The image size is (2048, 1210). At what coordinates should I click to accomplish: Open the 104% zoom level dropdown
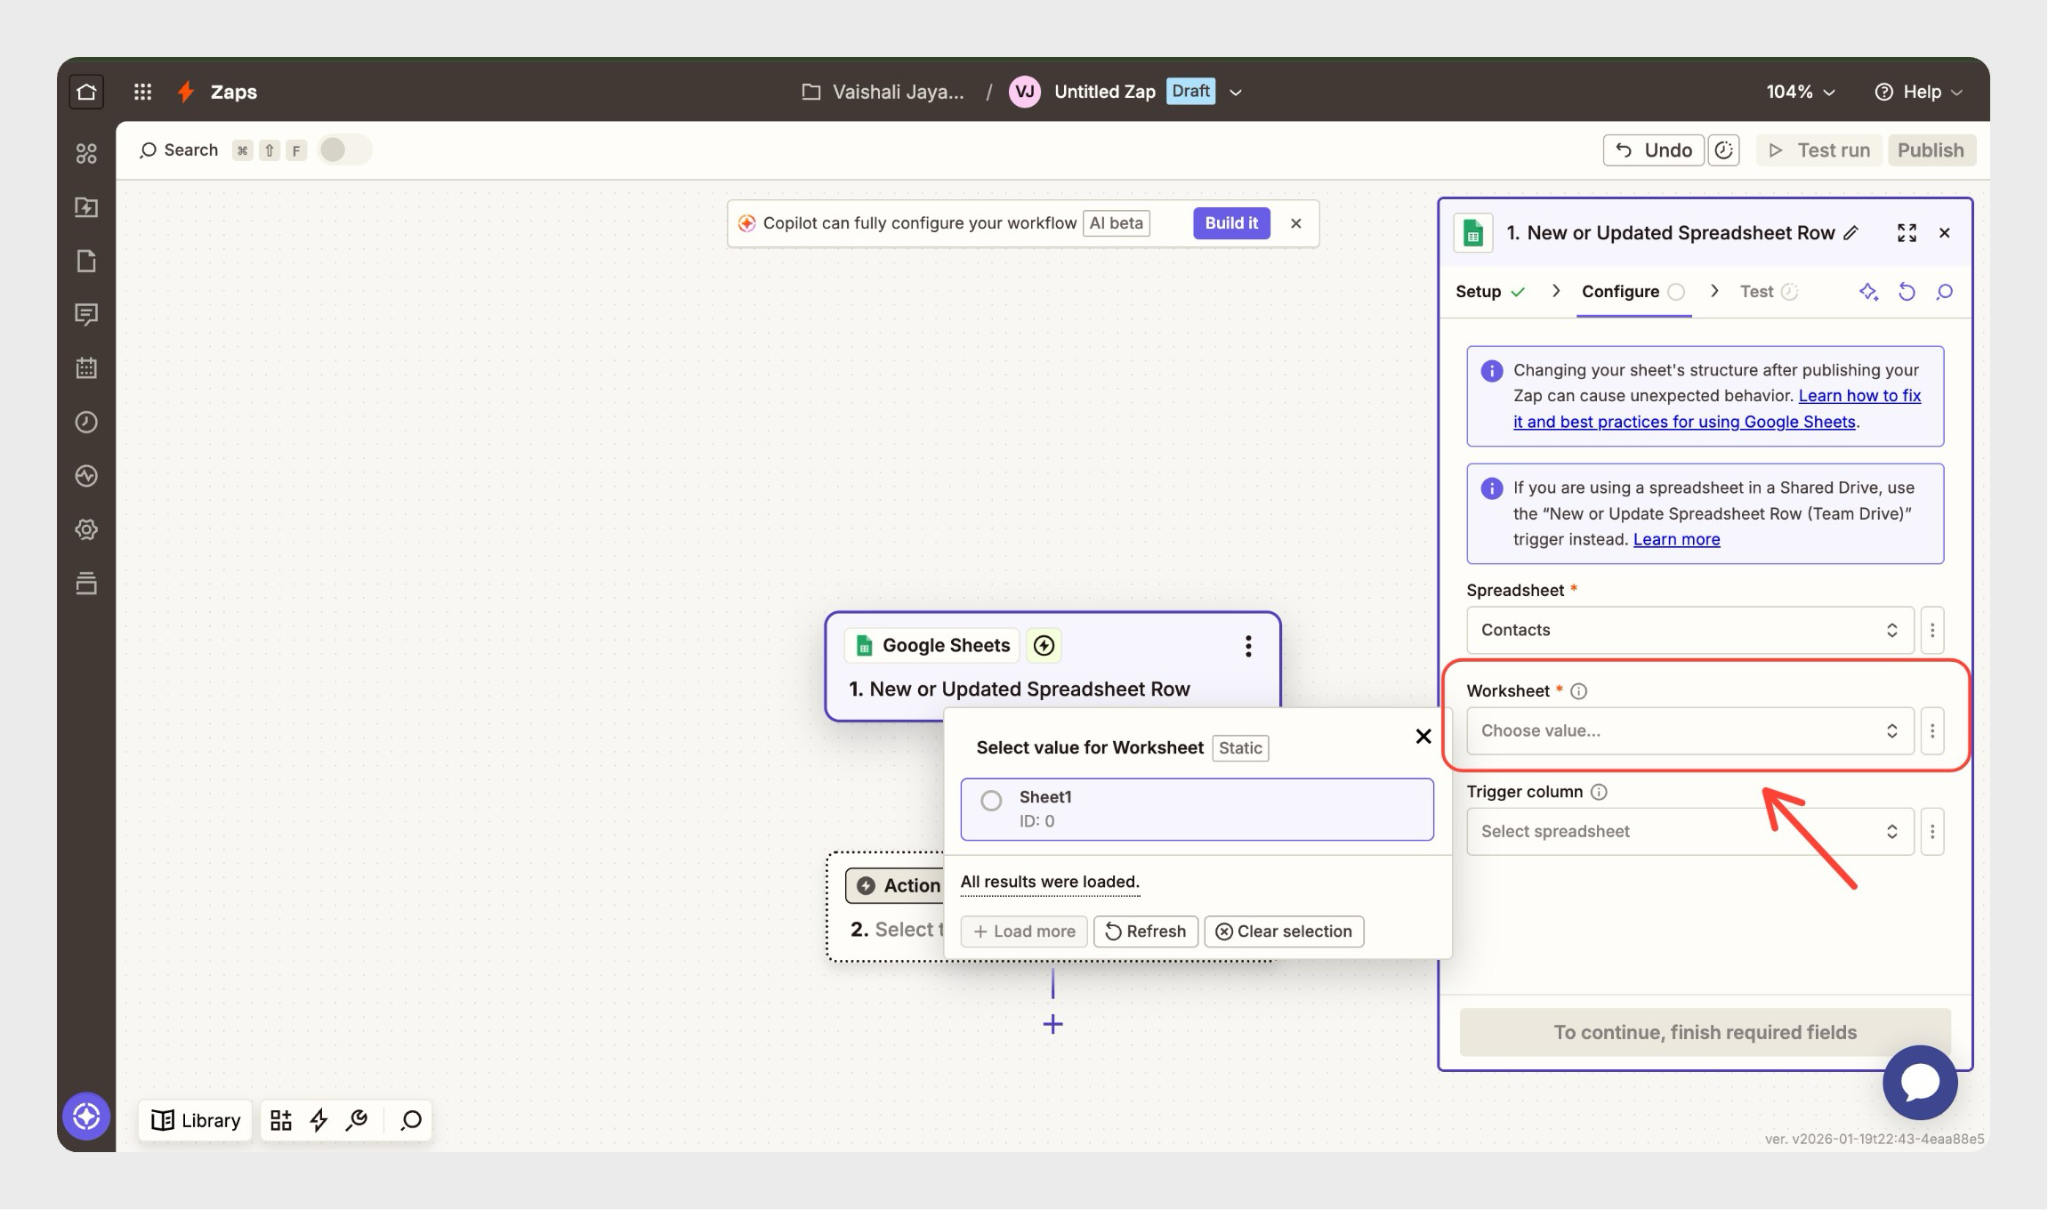(x=1800, y=92)
